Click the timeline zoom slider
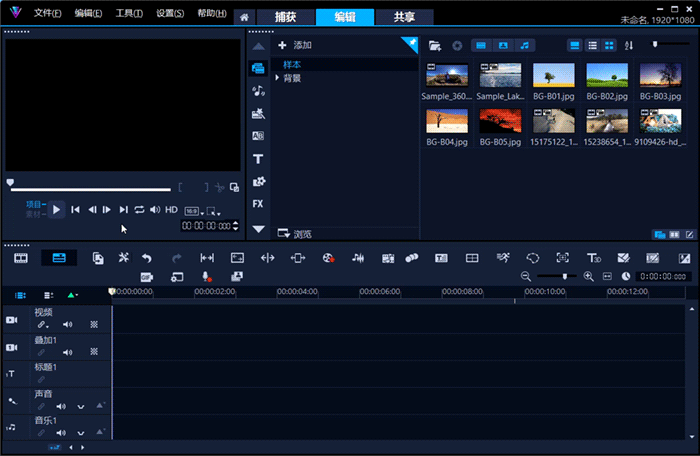 [x=557, y=276]
